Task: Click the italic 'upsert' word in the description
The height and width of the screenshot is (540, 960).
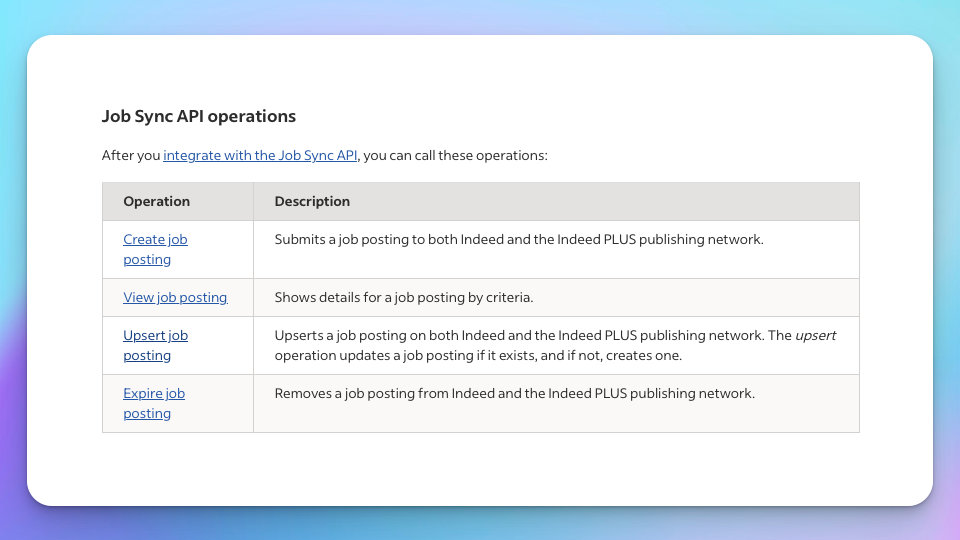Action: 816,336
